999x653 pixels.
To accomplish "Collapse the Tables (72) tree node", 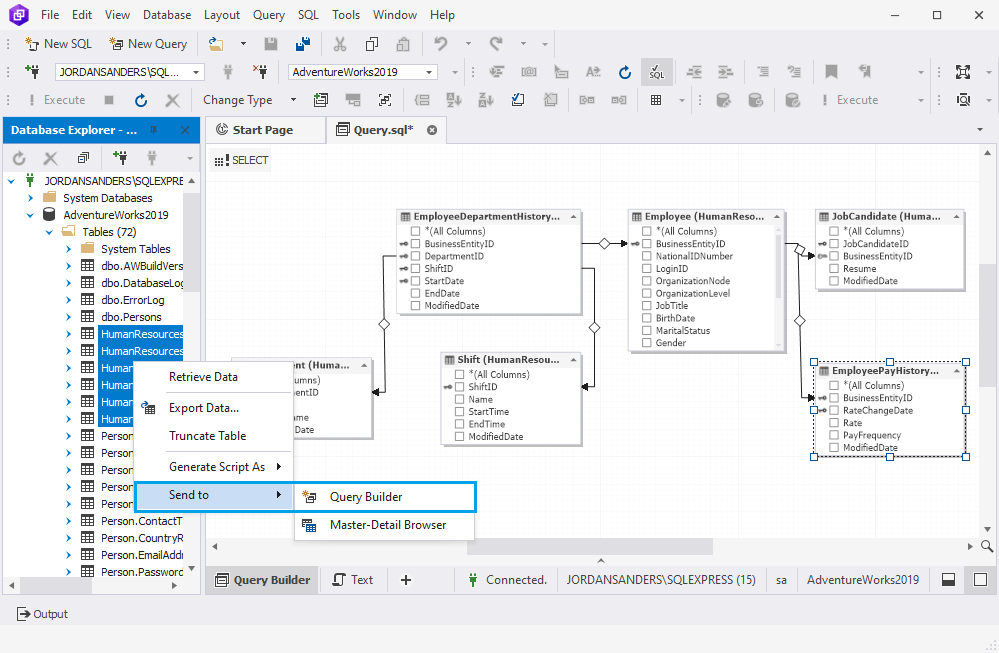I will click(48, 232).
